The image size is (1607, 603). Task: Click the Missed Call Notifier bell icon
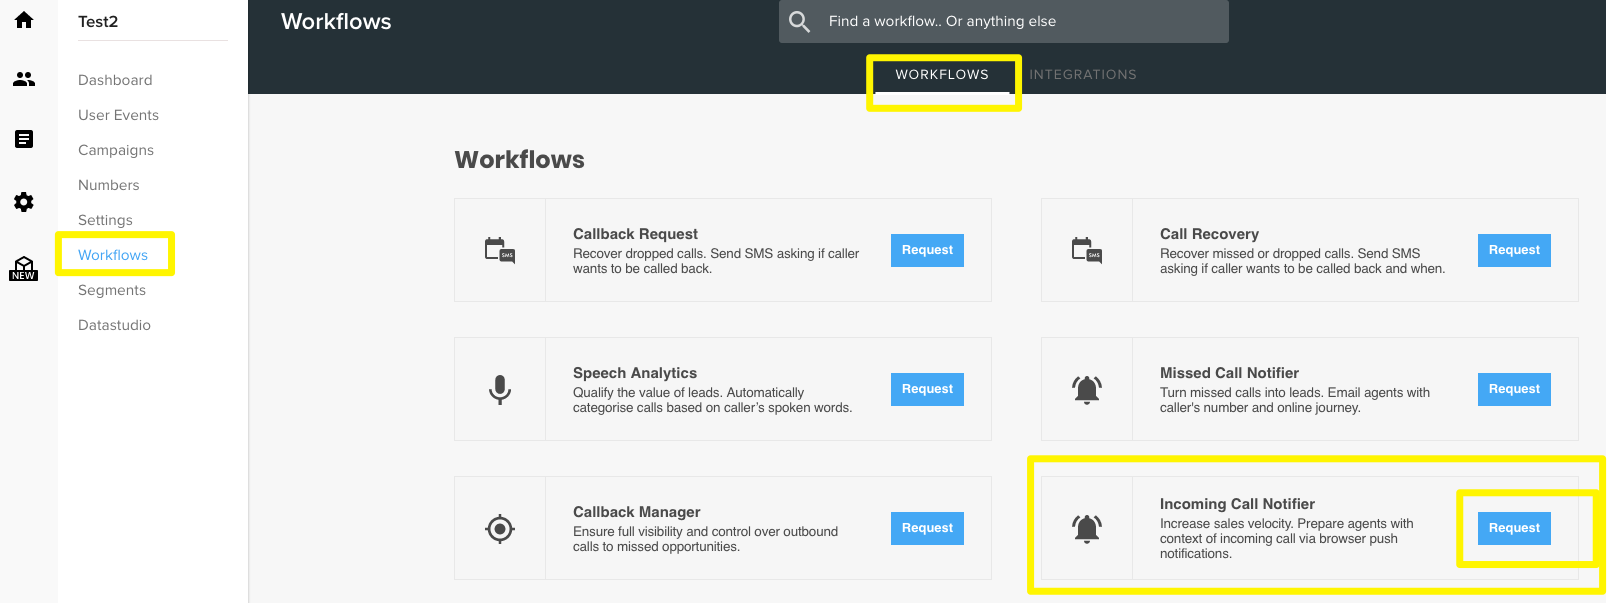(1087, 389)
